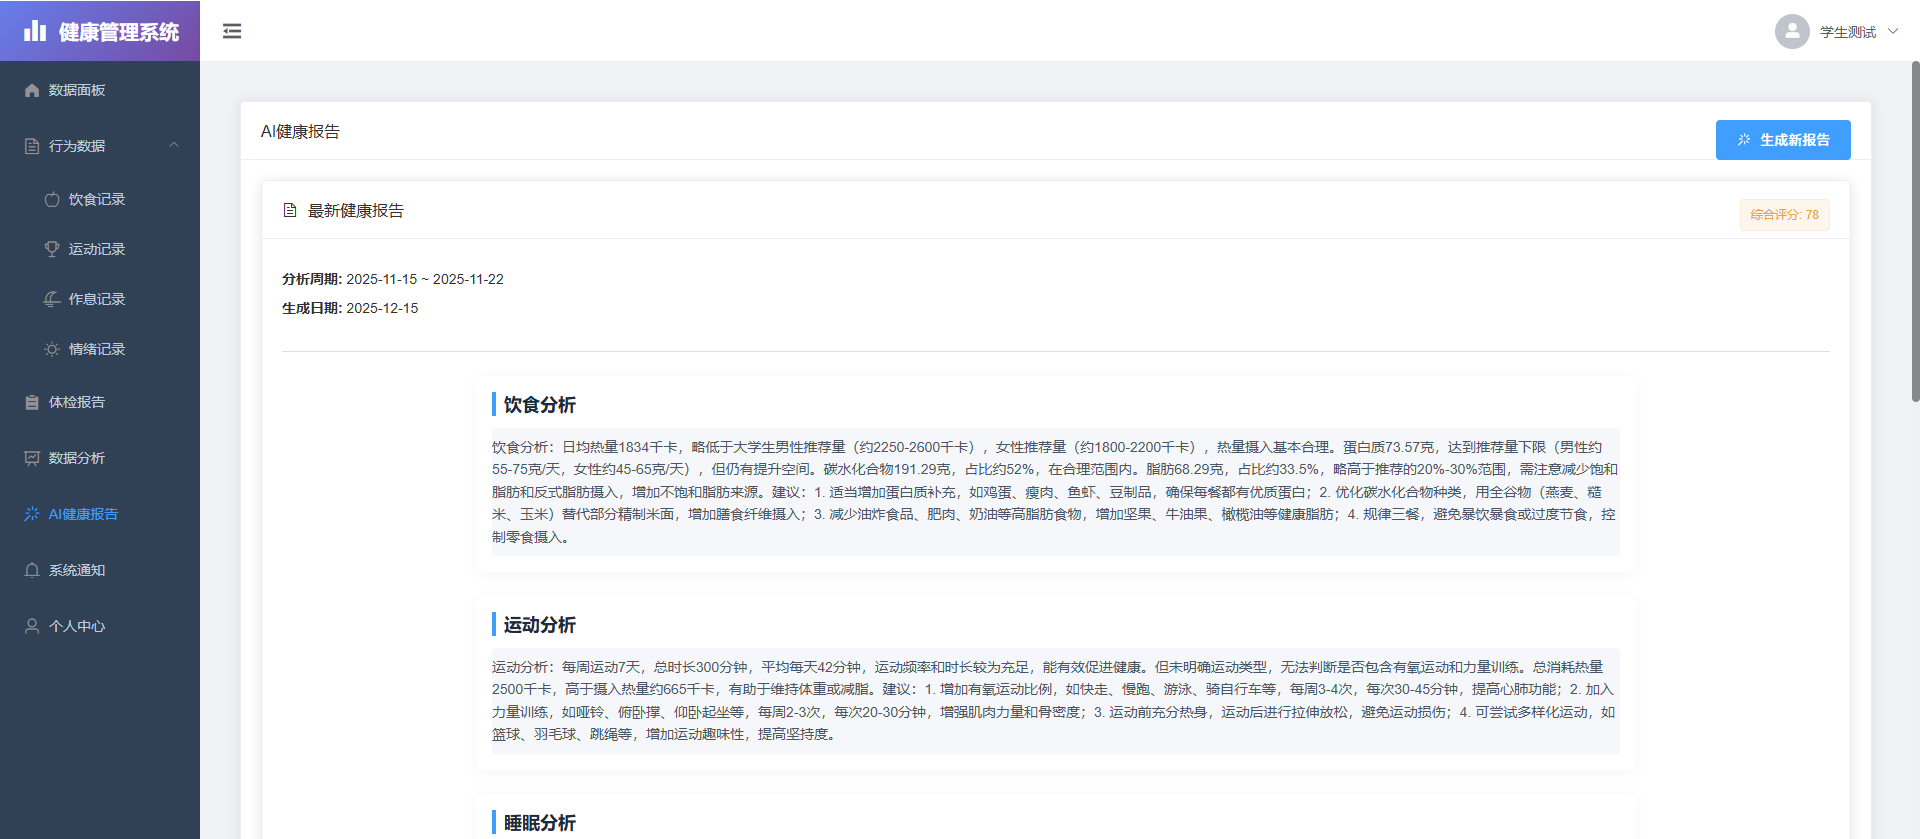This screenshot has width=1920, height=839.
Task: Click the 饮食分析 paragraph text
Action: [1055, 492]
